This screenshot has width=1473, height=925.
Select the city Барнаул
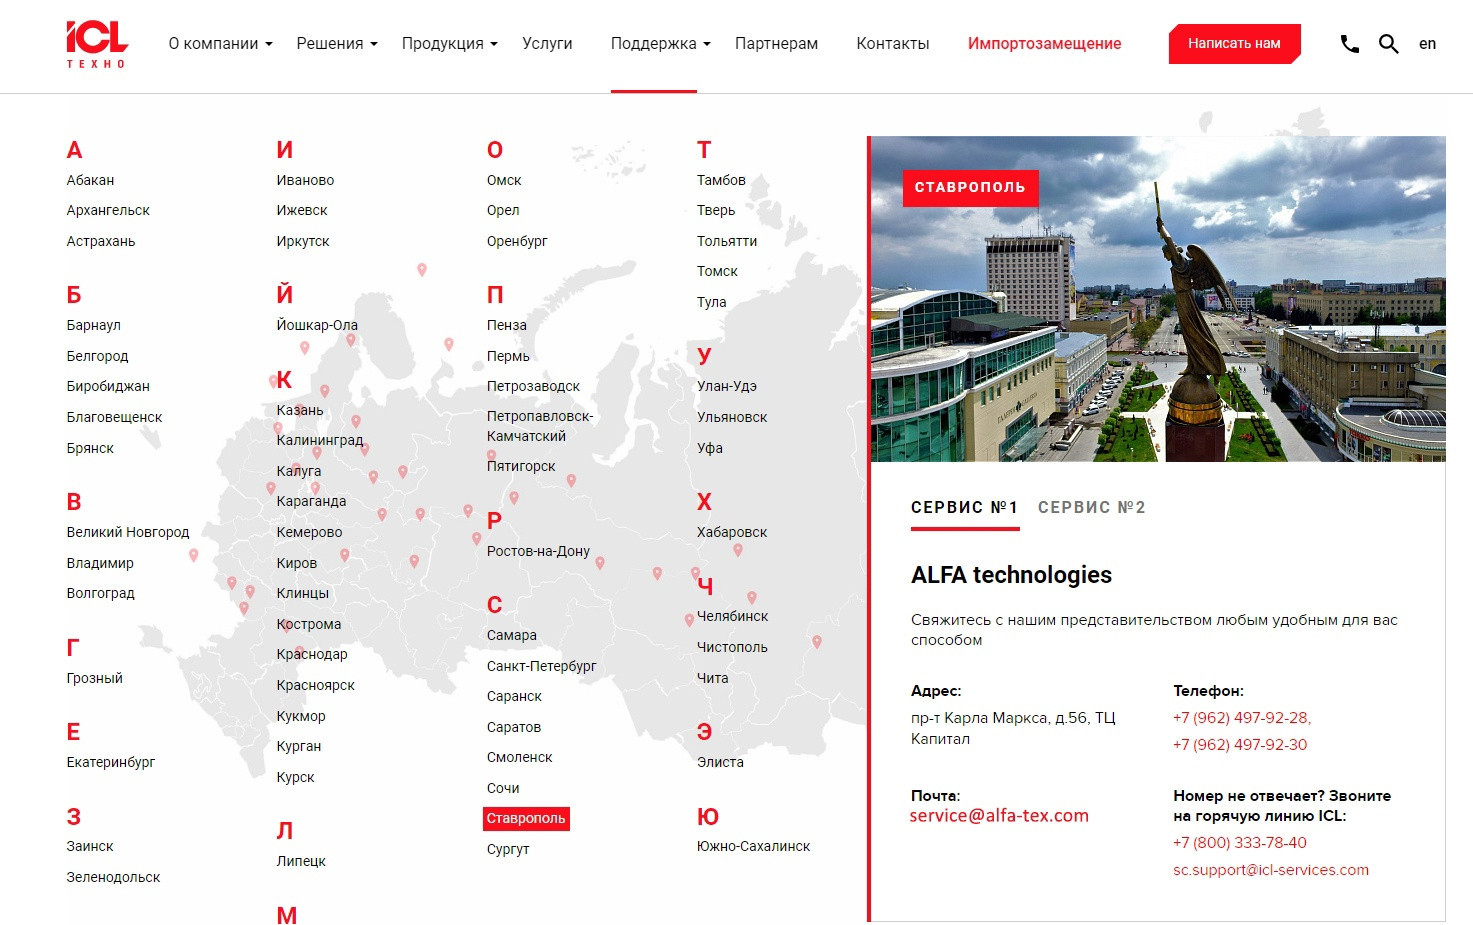pos(93,326)
